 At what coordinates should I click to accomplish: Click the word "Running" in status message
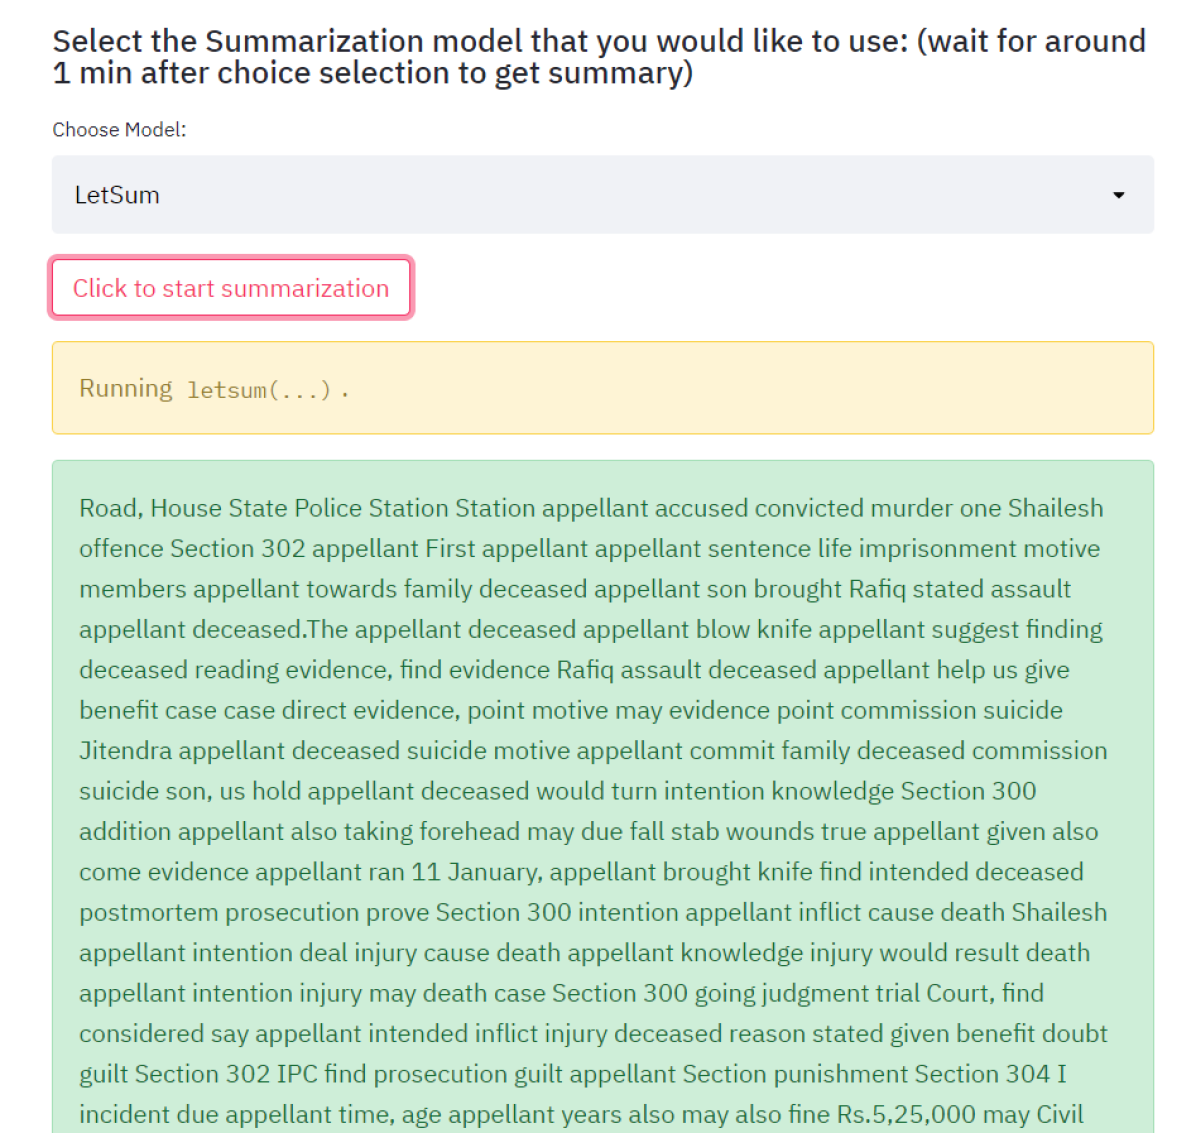[x=126, y=388]
